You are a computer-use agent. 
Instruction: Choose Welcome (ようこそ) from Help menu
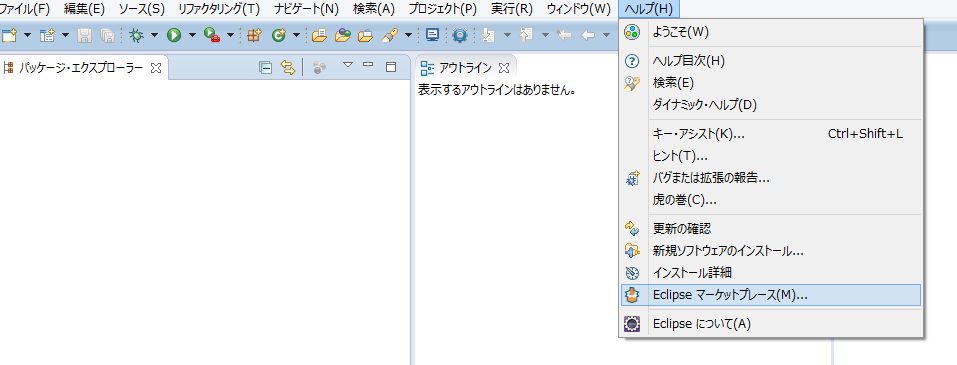tap(770, 32)
